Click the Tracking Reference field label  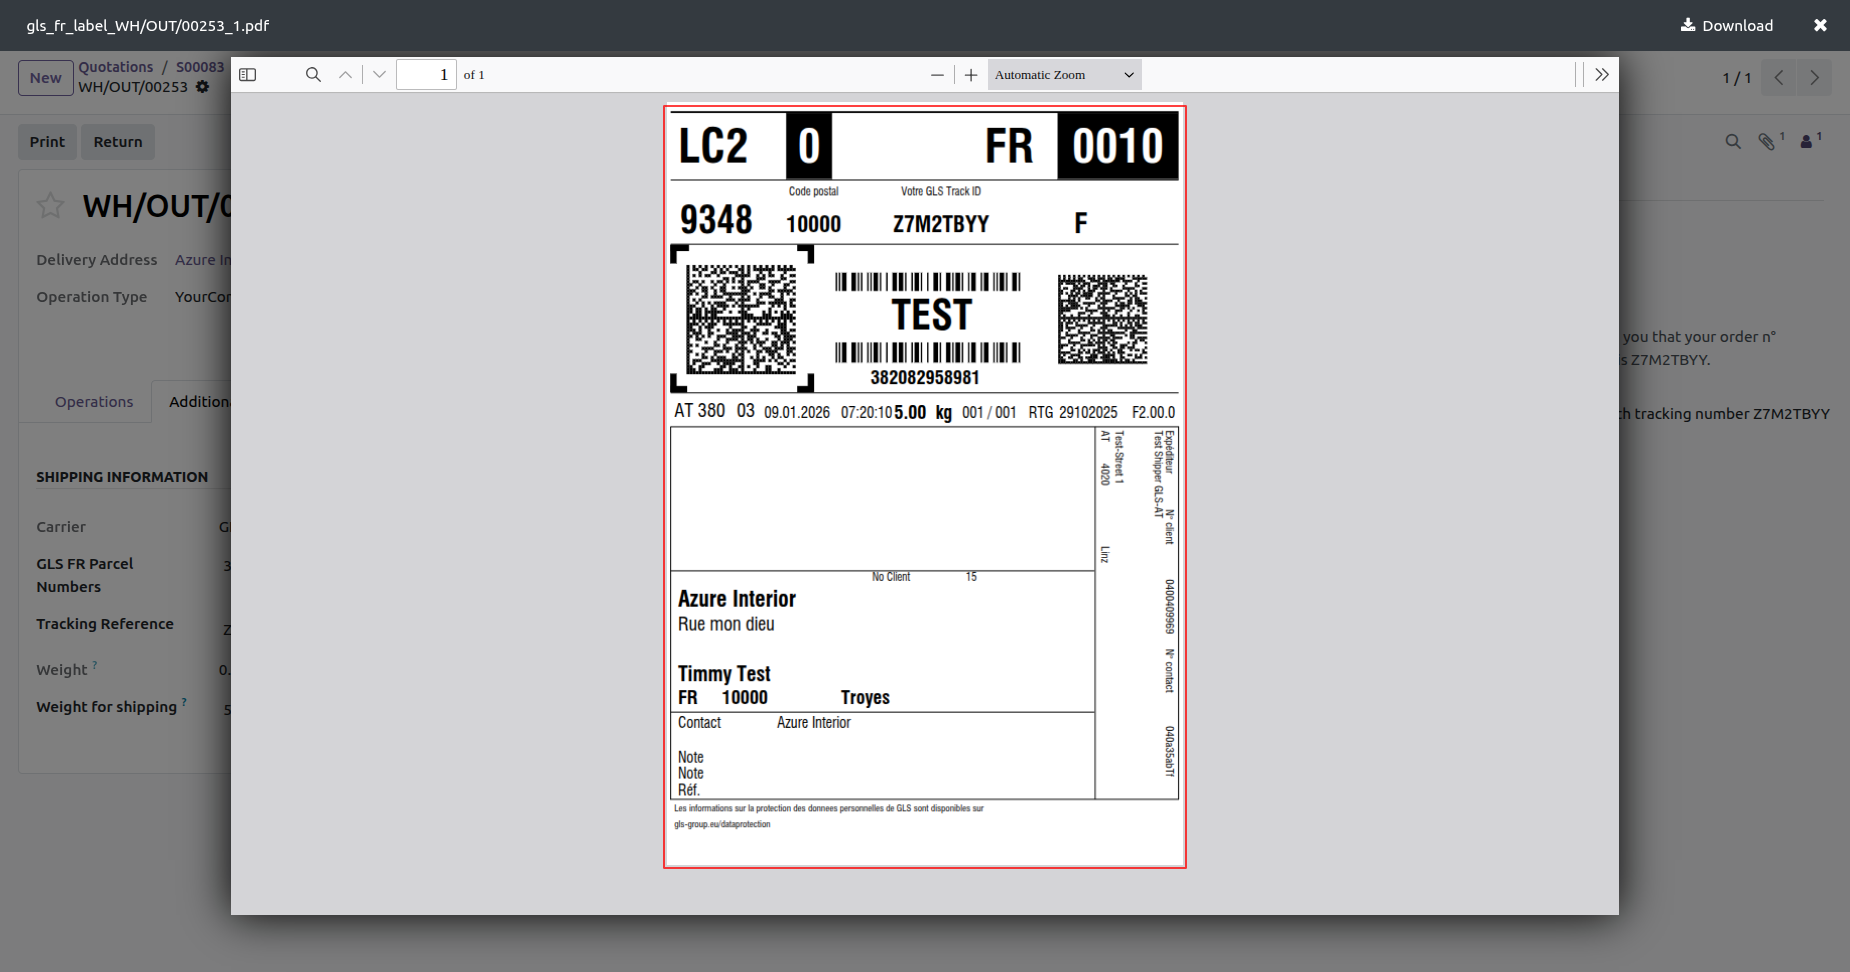point(105,624)
